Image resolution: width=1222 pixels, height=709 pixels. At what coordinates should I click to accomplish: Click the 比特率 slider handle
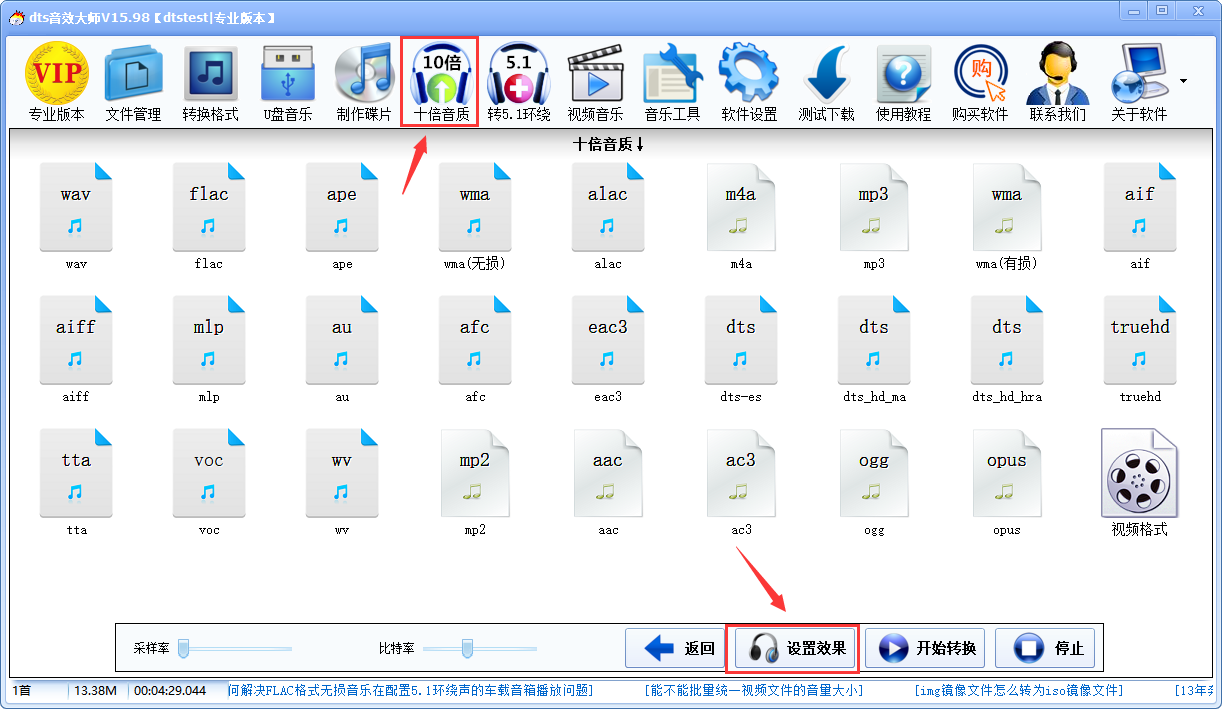(467, 649)
